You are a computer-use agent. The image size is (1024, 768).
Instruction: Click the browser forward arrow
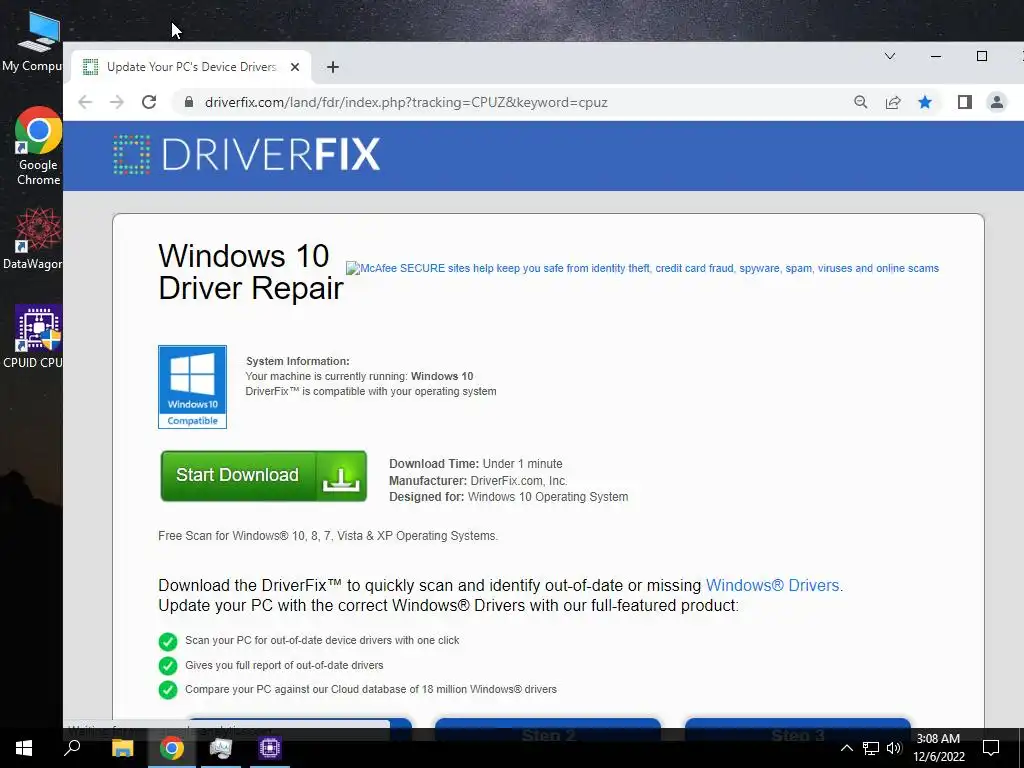coord(117,102)
